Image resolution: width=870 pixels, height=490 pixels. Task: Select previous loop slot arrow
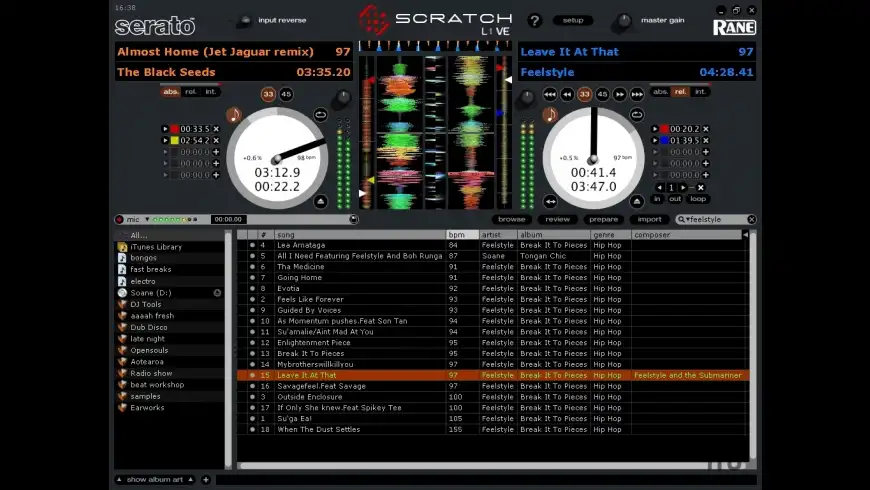coord(659,188)
